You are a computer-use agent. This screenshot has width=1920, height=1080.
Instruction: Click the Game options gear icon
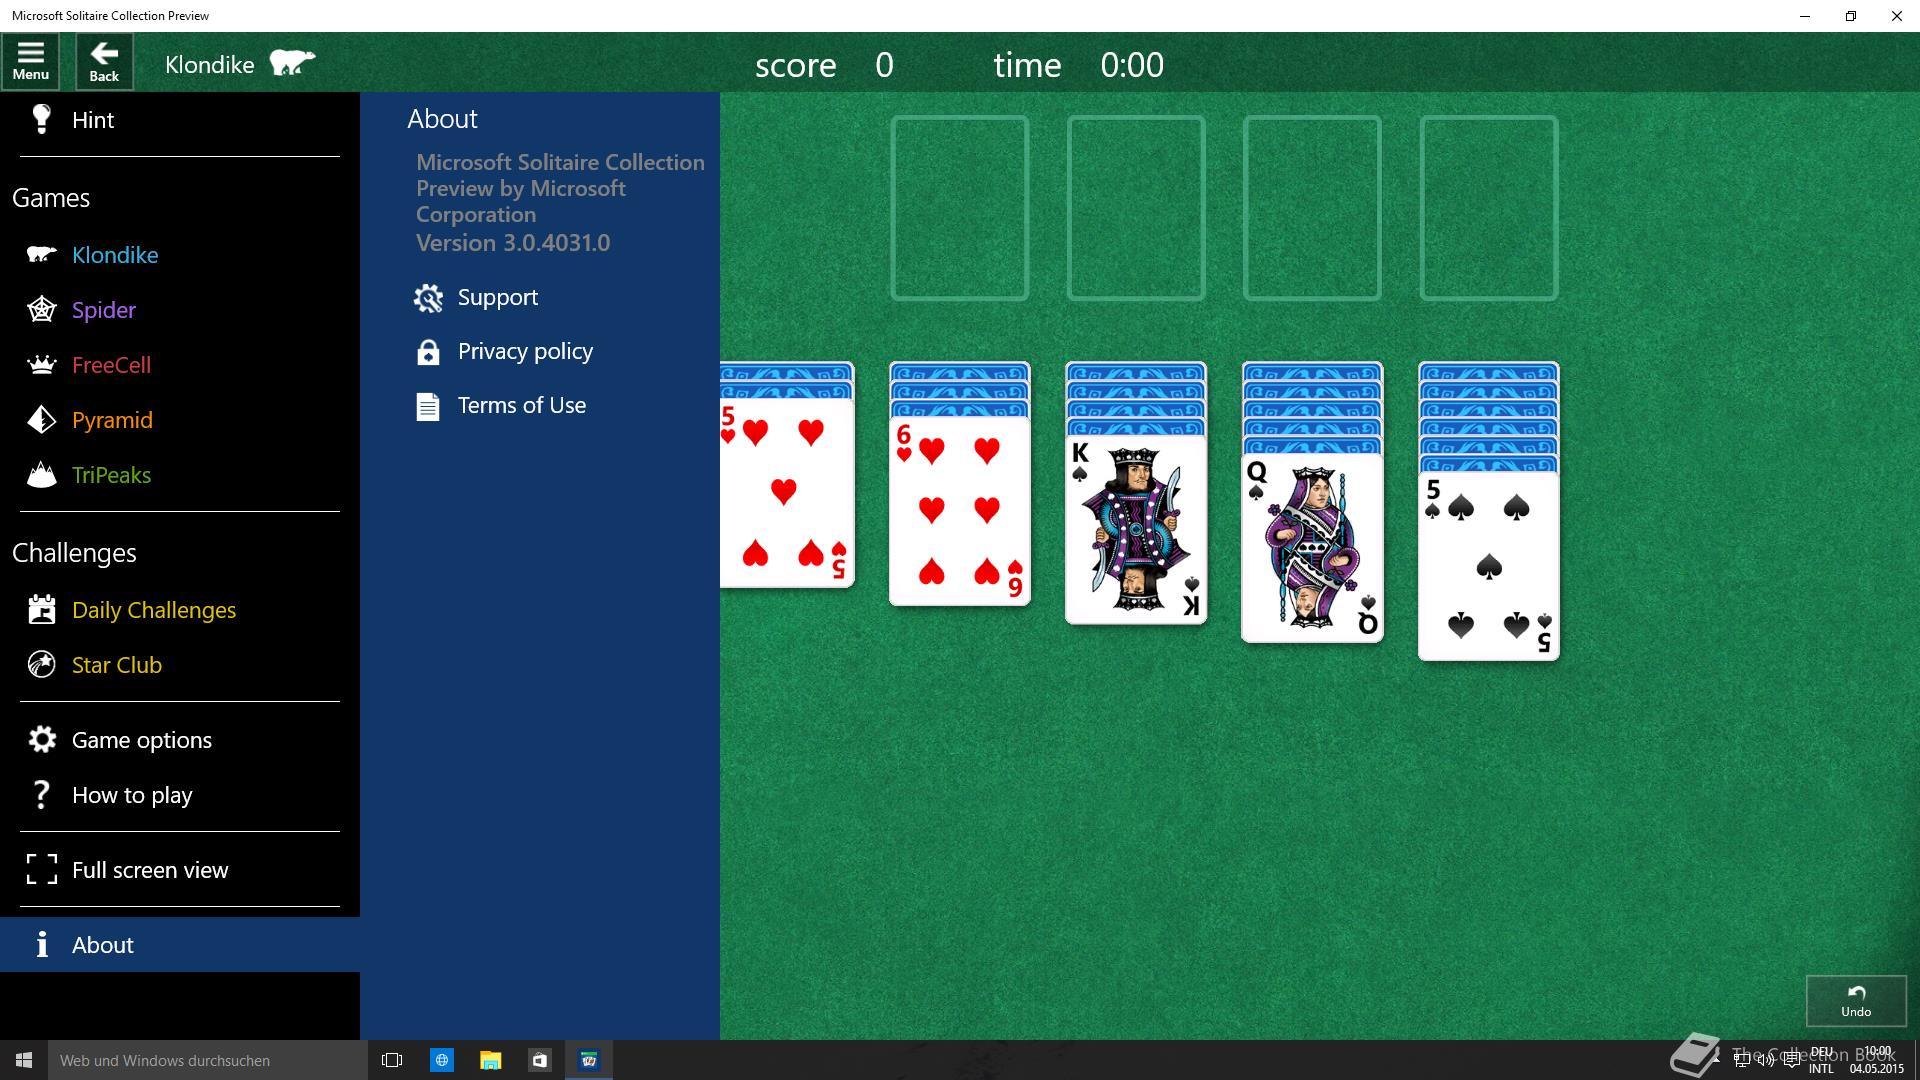tap(41, 740)
